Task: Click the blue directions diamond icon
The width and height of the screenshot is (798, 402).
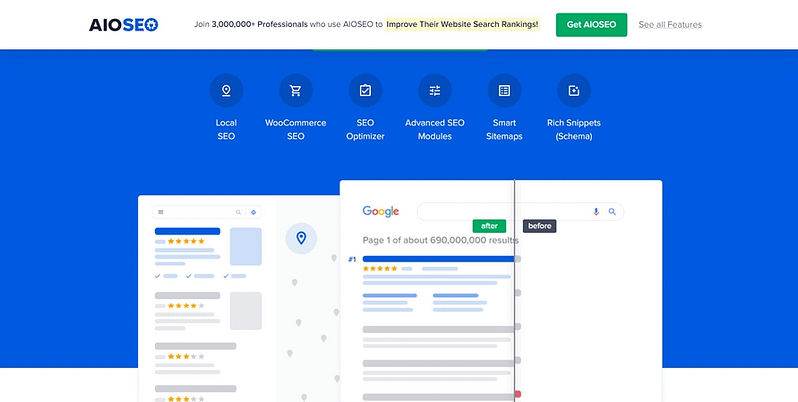Action: coord(253,212)
